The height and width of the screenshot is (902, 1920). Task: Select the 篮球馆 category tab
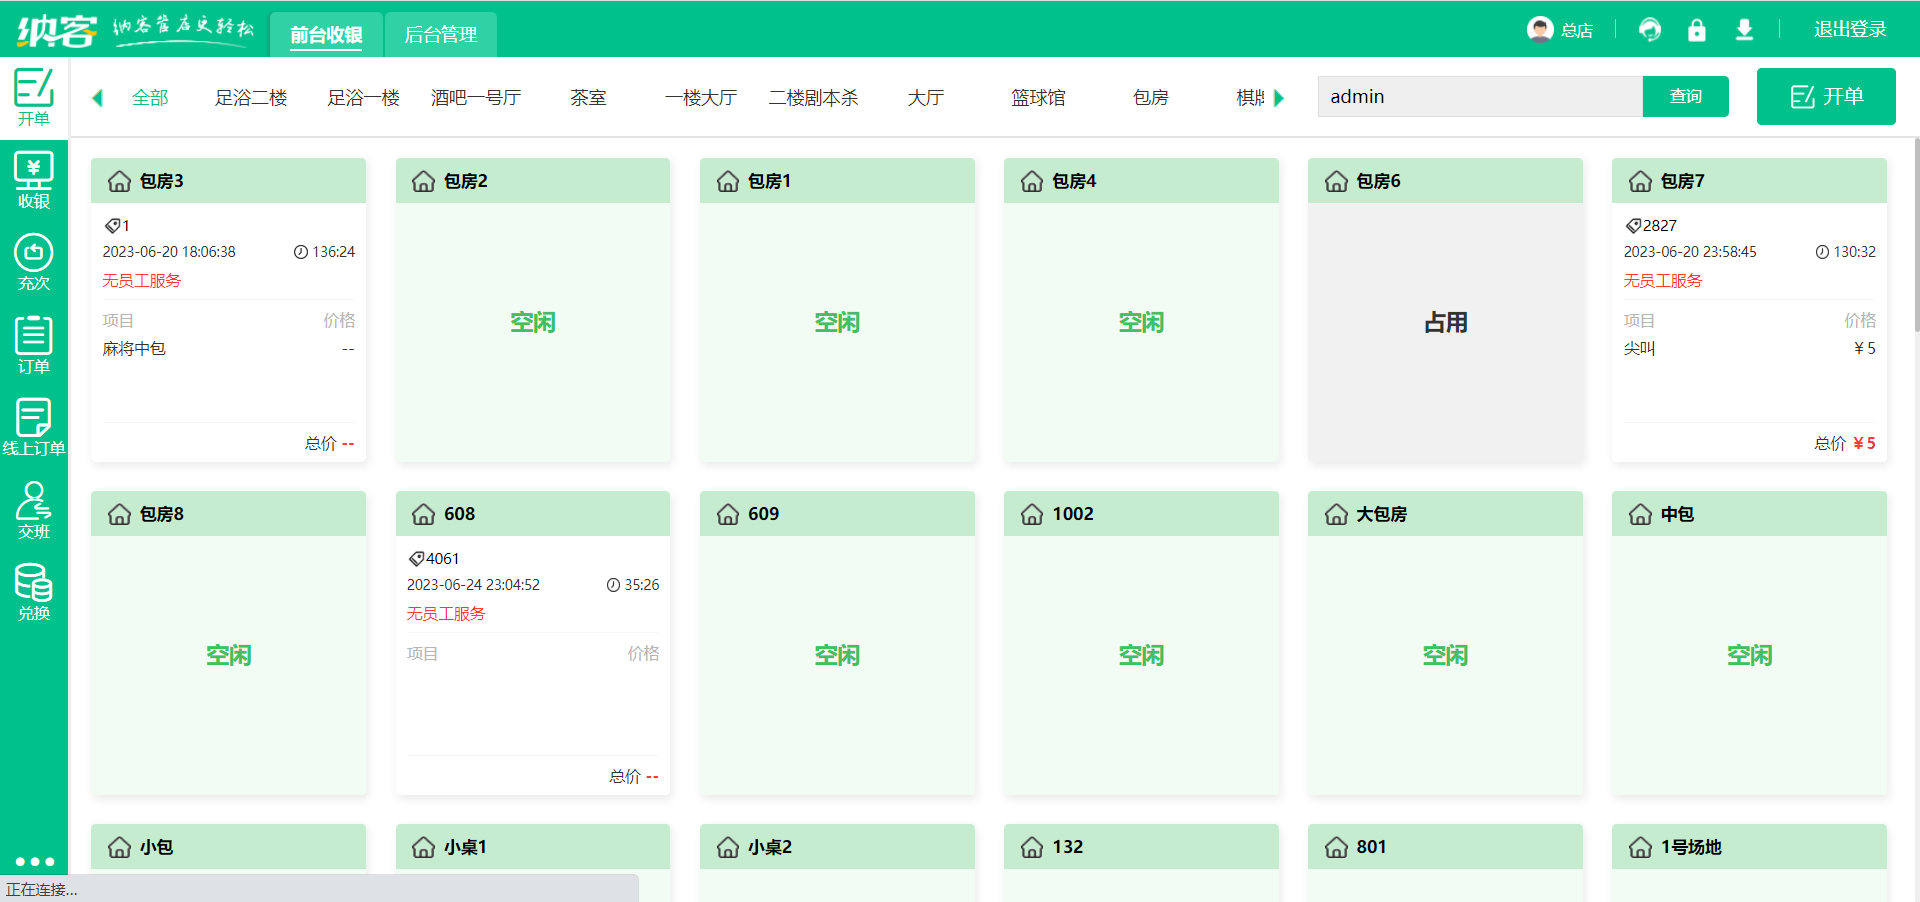click(1038, 98)
